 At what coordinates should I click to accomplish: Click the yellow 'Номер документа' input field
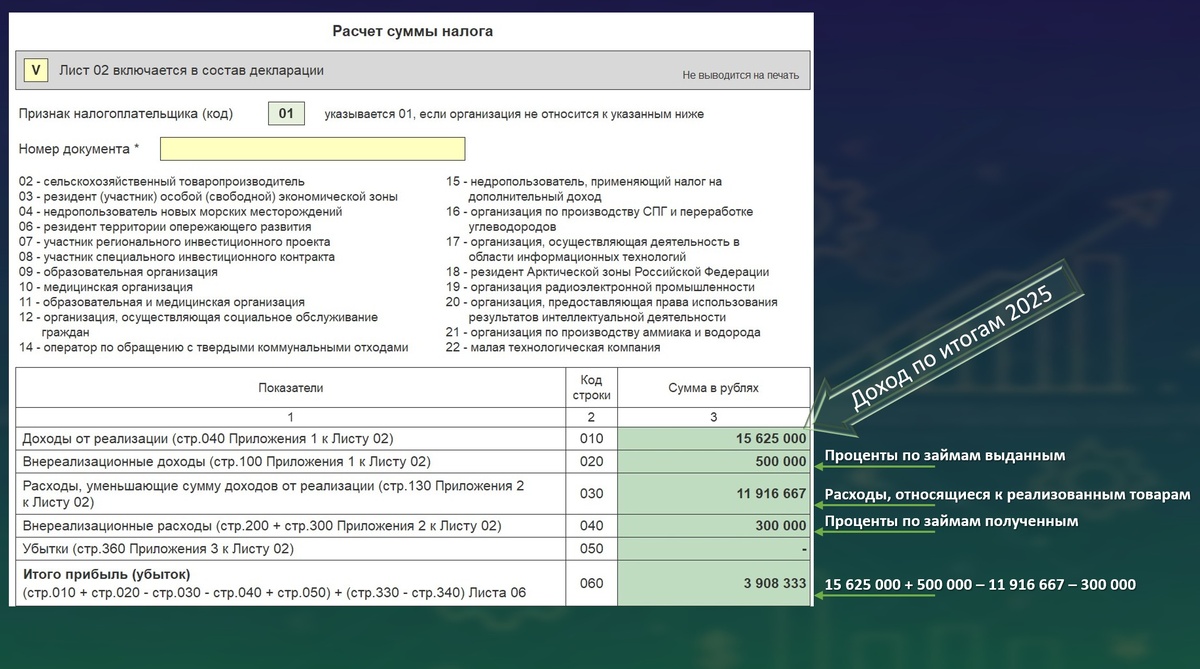[311, 148]
